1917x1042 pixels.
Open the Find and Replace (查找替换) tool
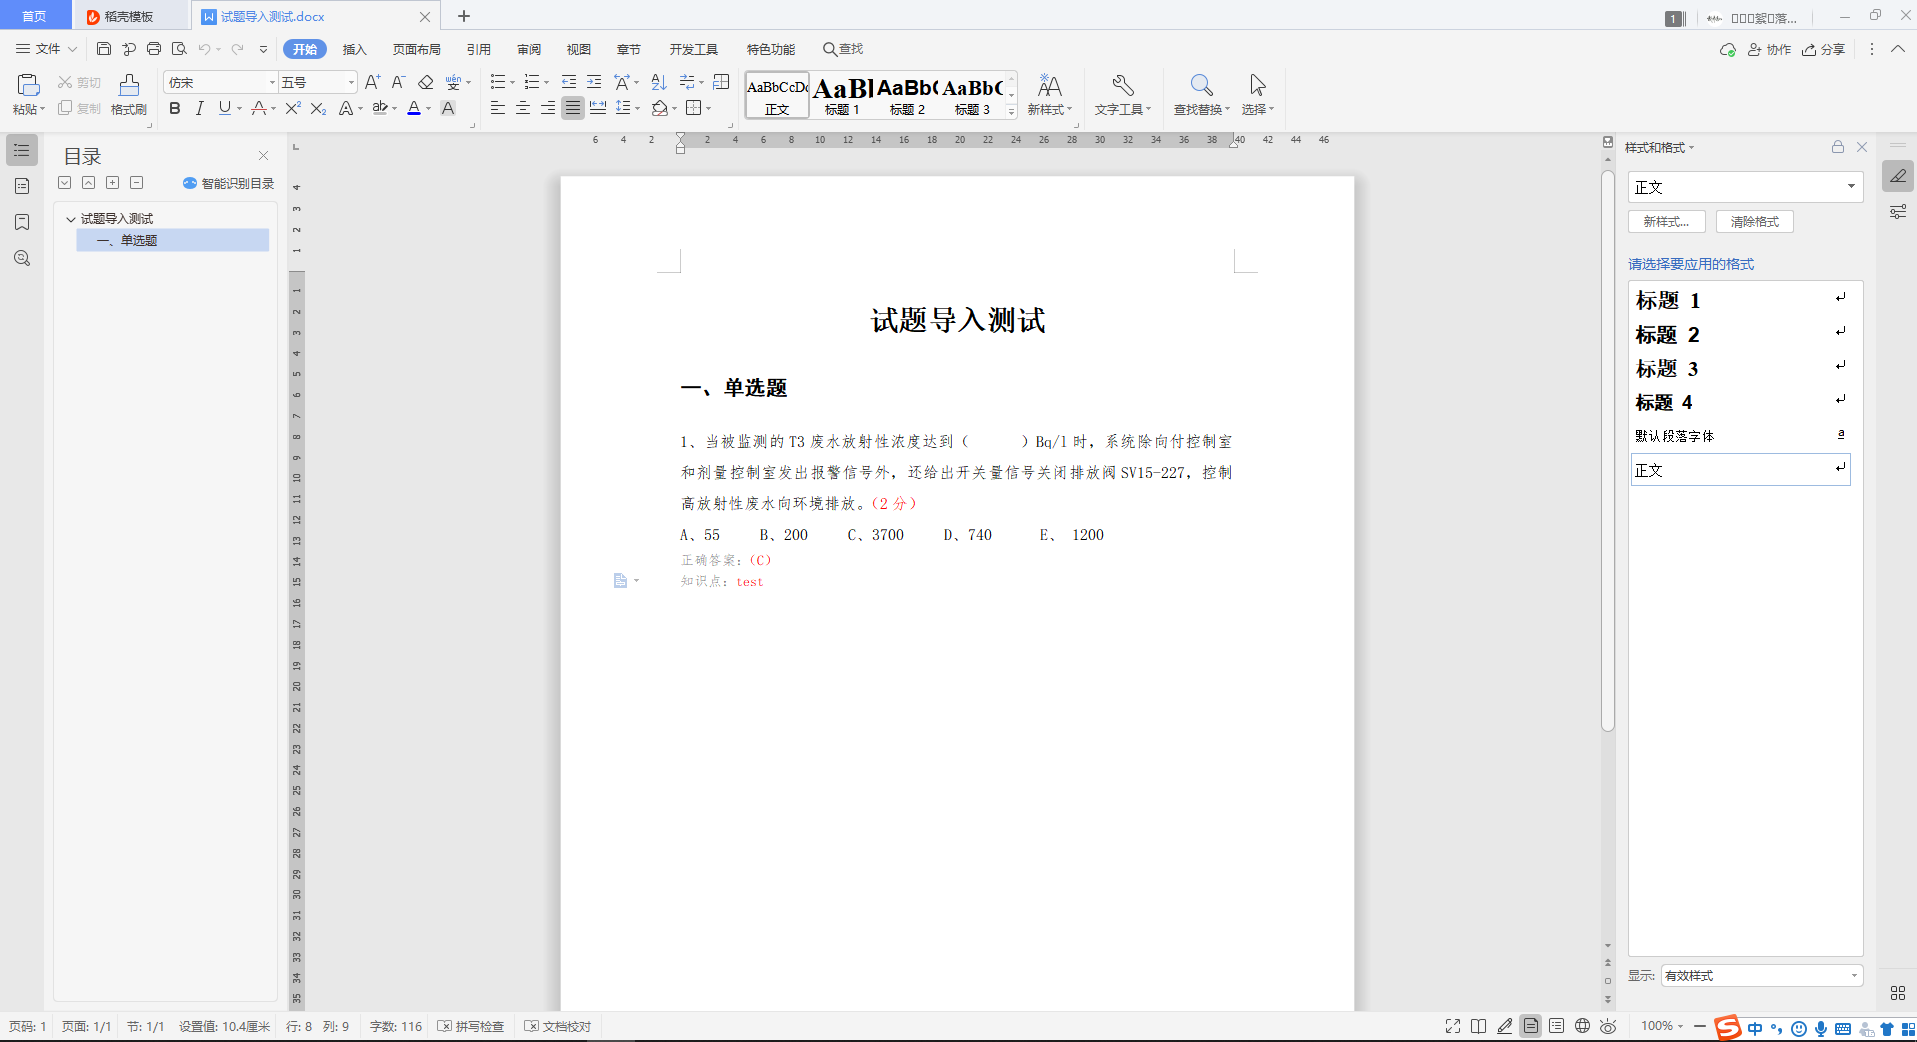pos(1199,95)
